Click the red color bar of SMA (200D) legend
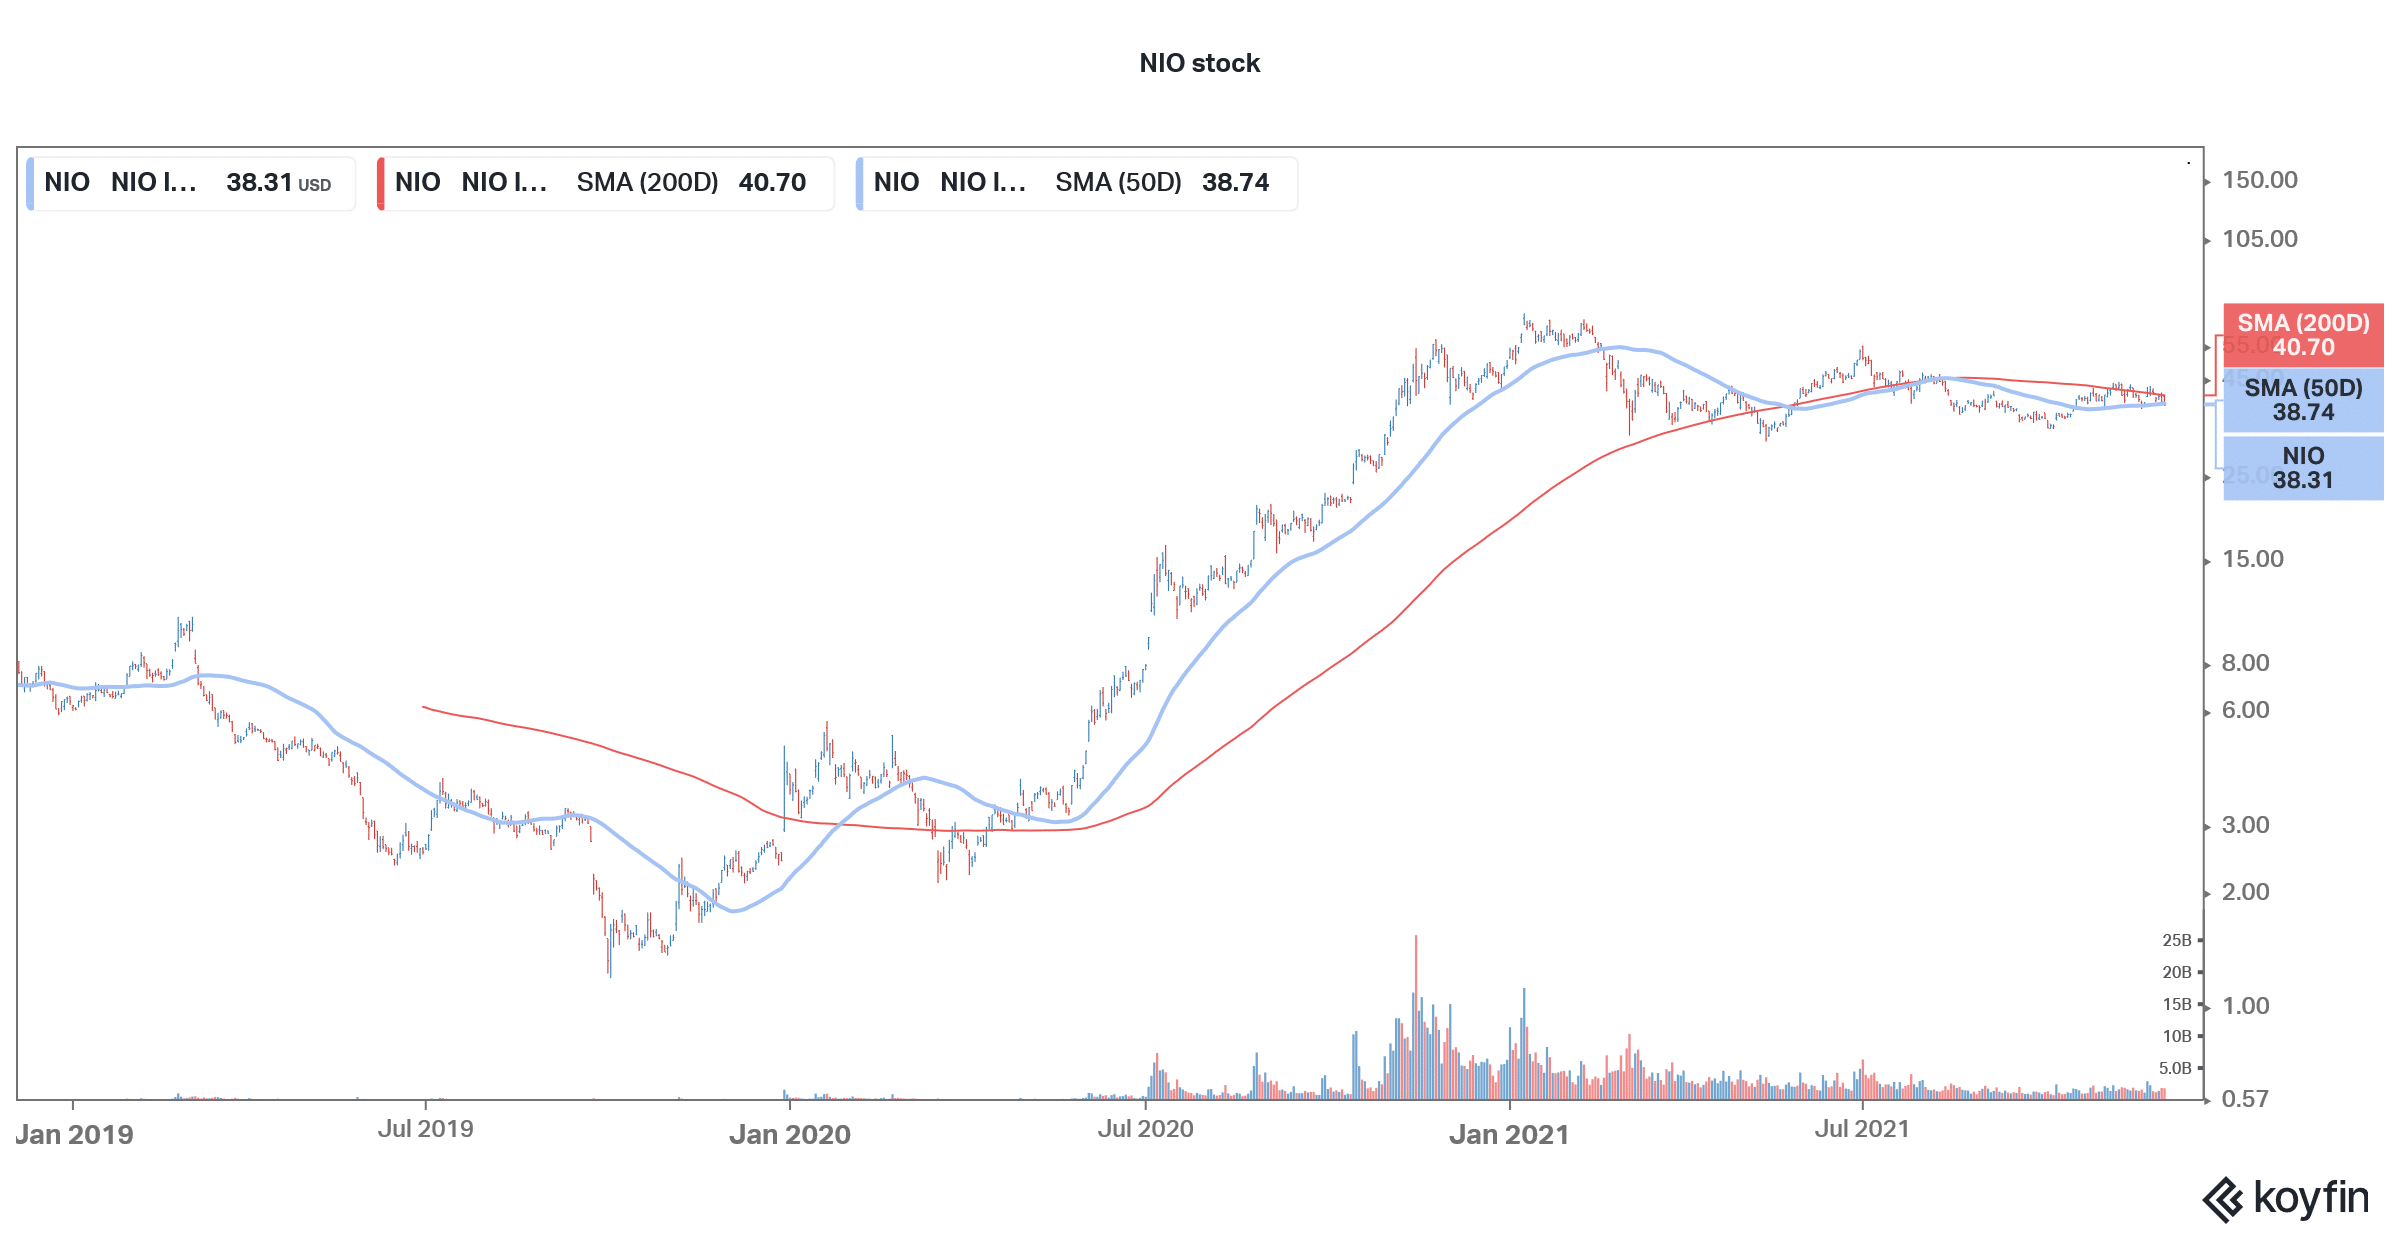 pos(380,183)
